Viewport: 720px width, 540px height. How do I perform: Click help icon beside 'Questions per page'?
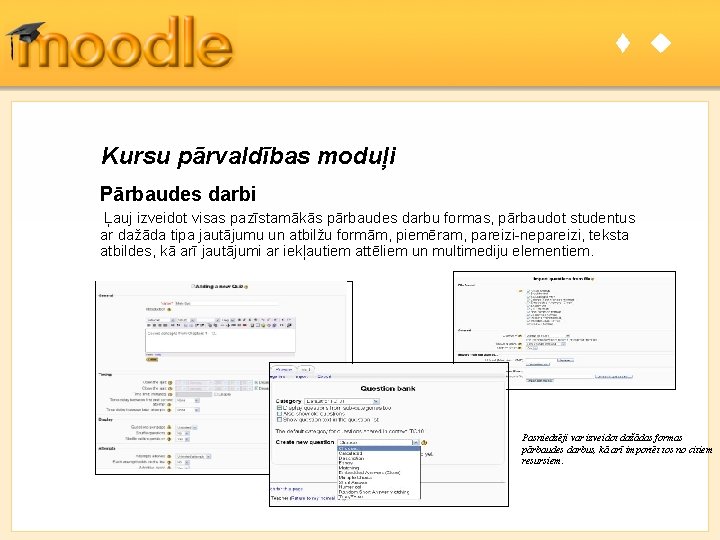coord(169,427)
